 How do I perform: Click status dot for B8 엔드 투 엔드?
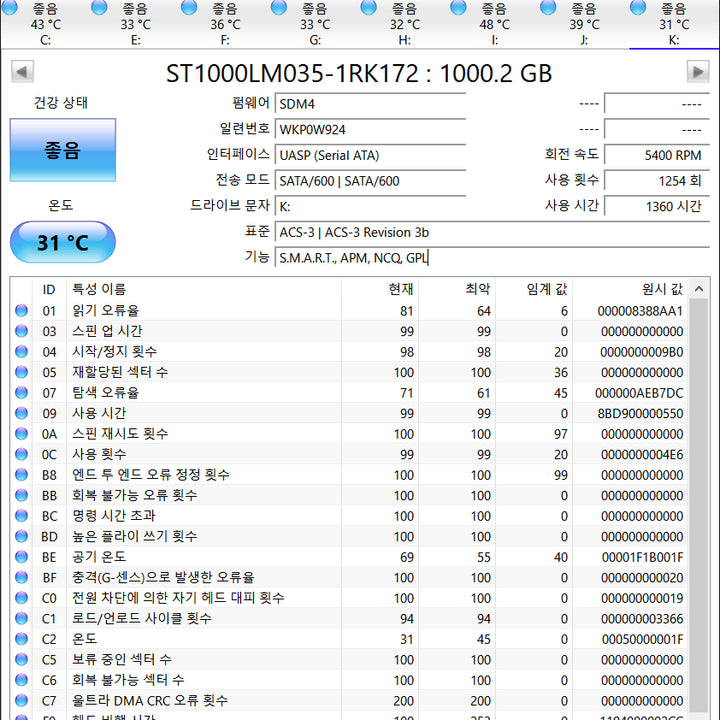(x=21, y=475)
